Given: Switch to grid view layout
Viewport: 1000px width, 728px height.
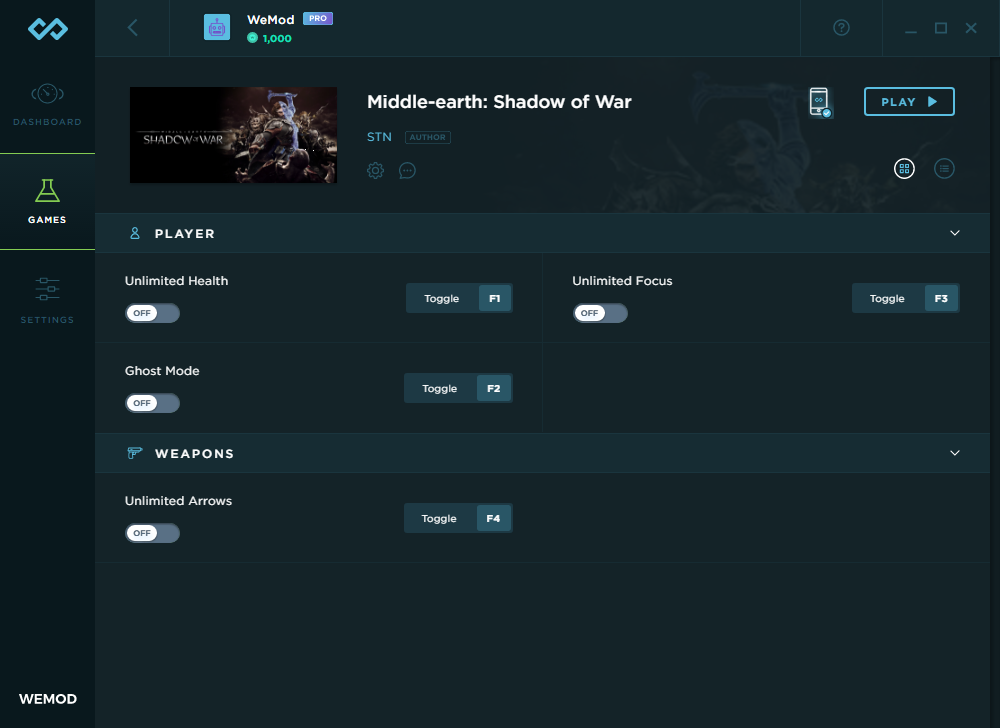Looking at the screenshot, I should (x=904, y=168).
